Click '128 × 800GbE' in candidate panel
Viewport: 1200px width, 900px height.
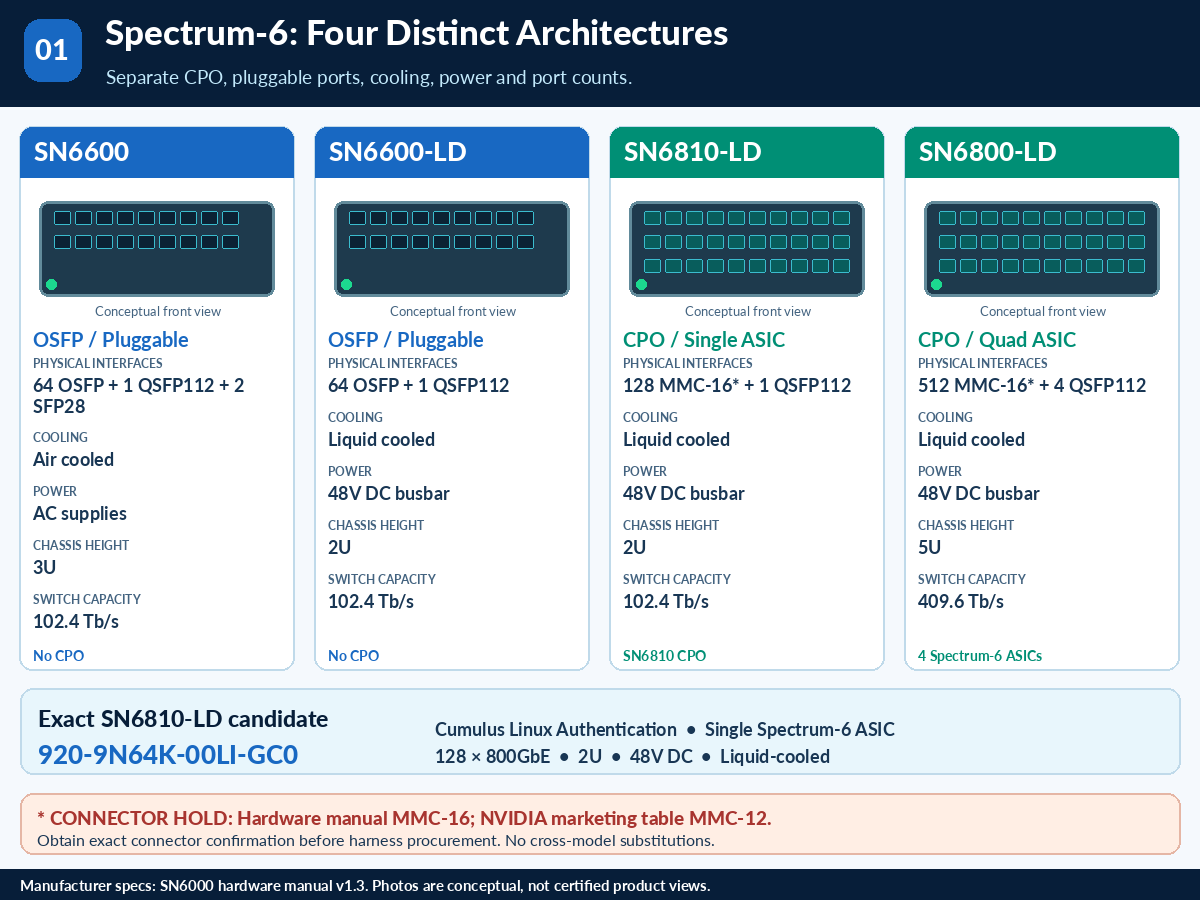(493, 757)
